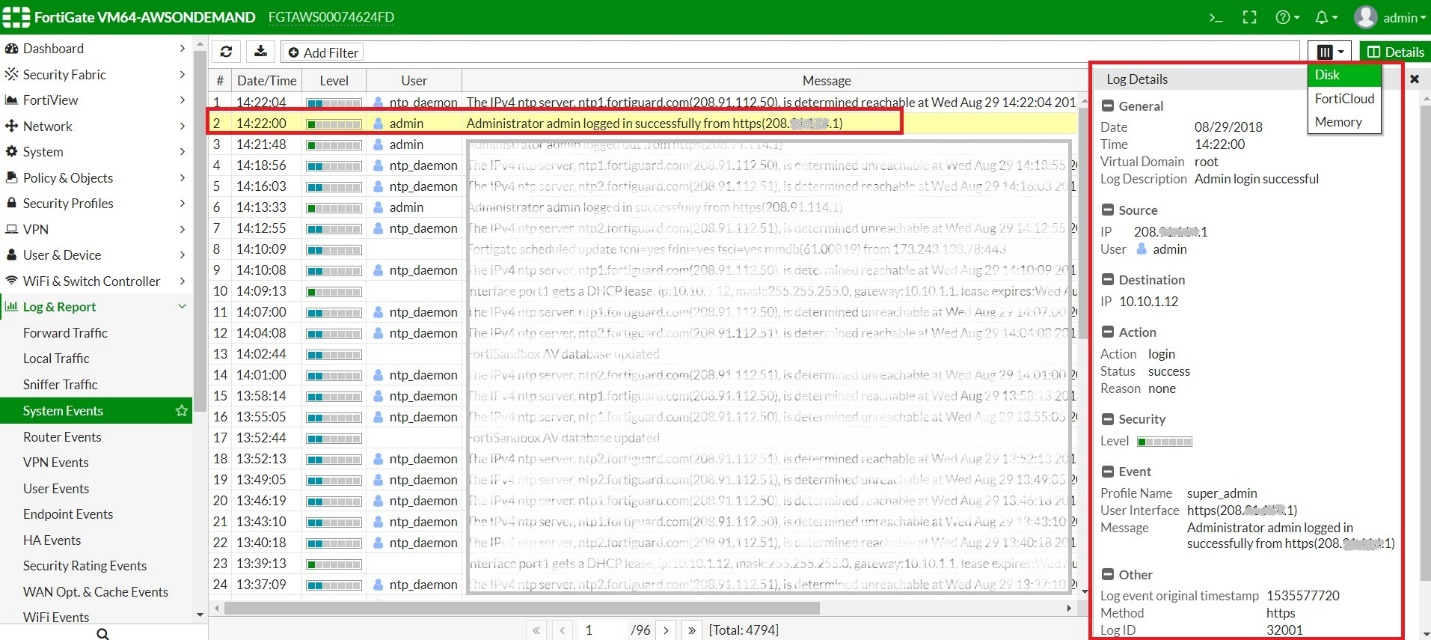Open the admin user account menu

[x=1390, y=17]
